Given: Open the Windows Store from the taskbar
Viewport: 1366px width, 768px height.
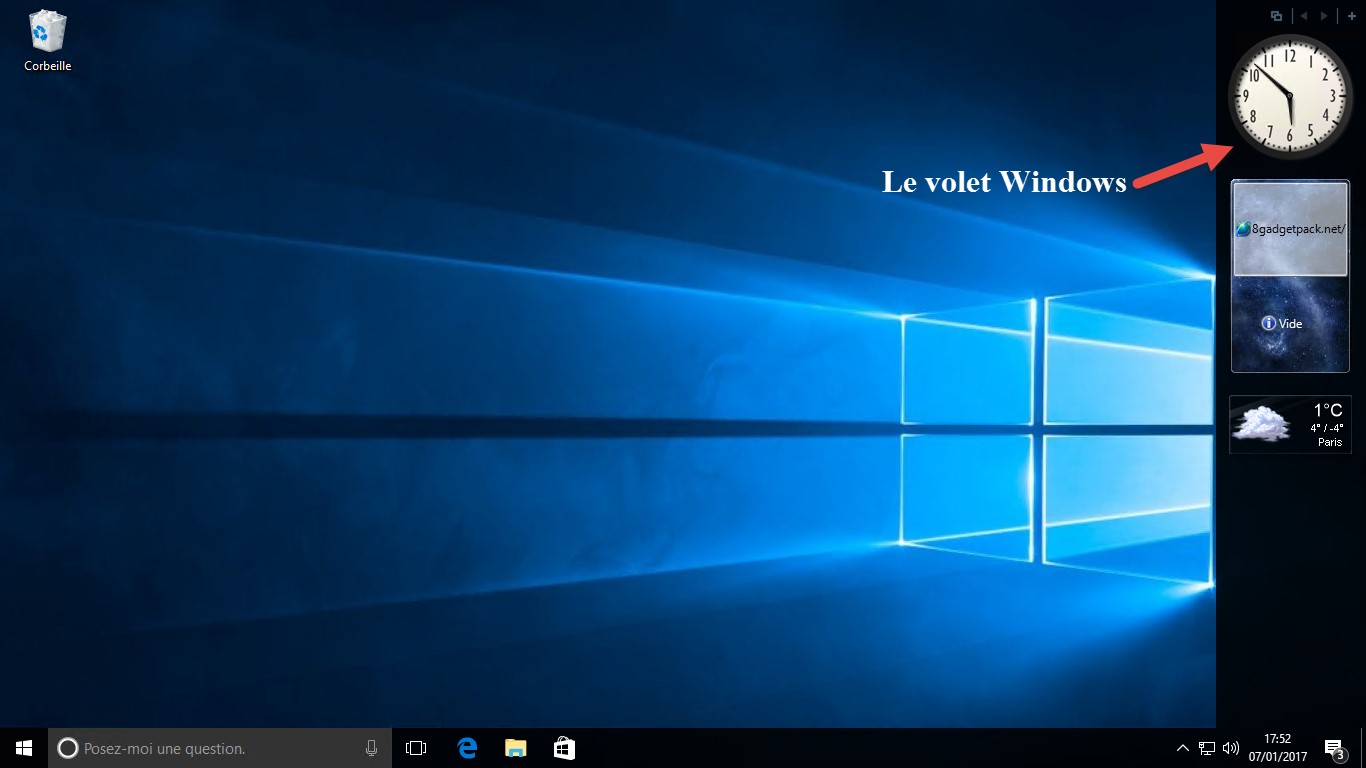Looking at the screenshot, I should [564, 748].
